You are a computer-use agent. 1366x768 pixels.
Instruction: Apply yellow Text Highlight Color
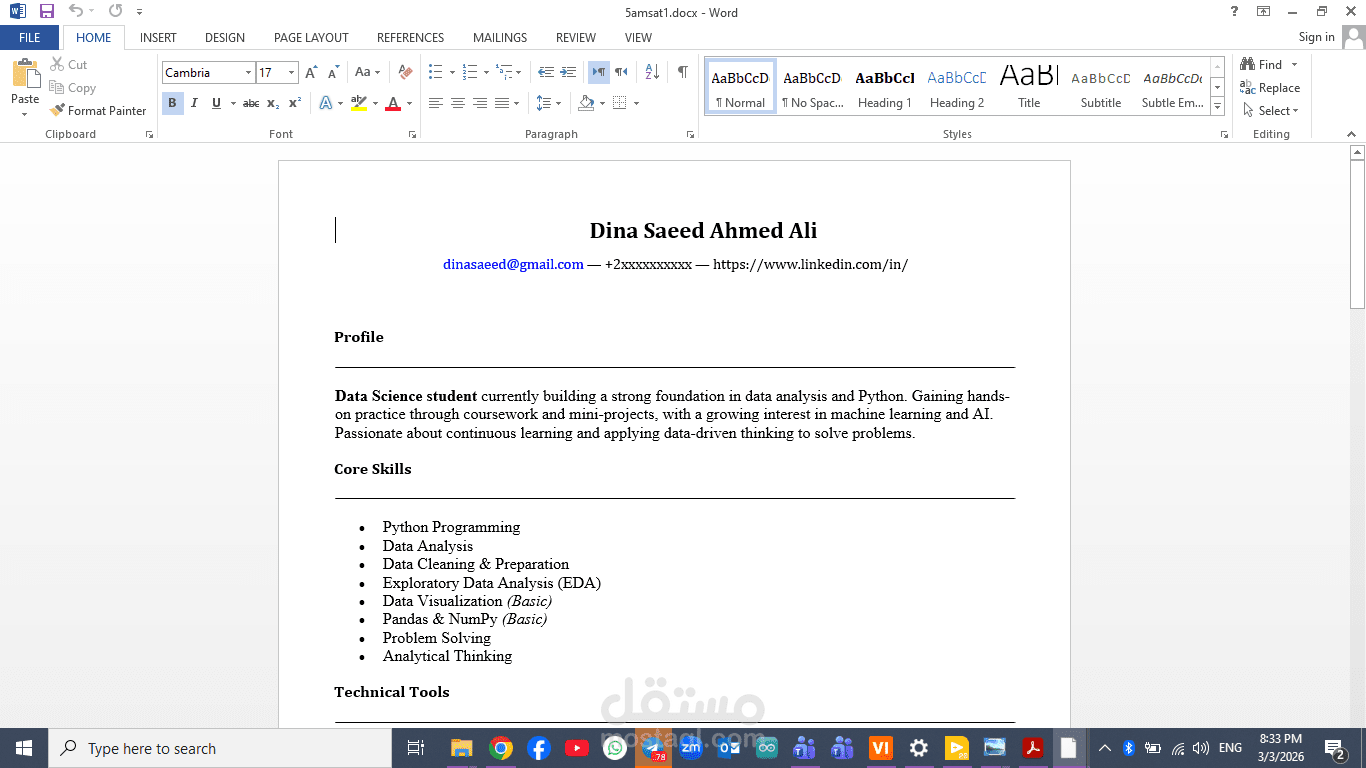pos(359,103)
